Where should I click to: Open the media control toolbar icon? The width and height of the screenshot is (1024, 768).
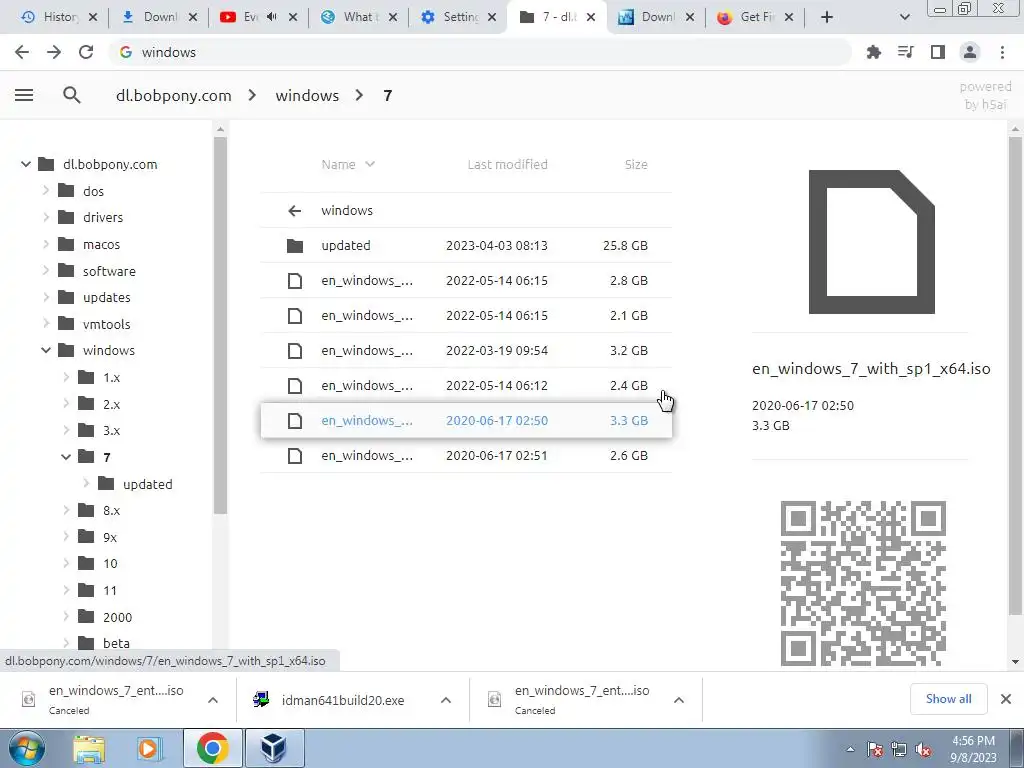905,52
